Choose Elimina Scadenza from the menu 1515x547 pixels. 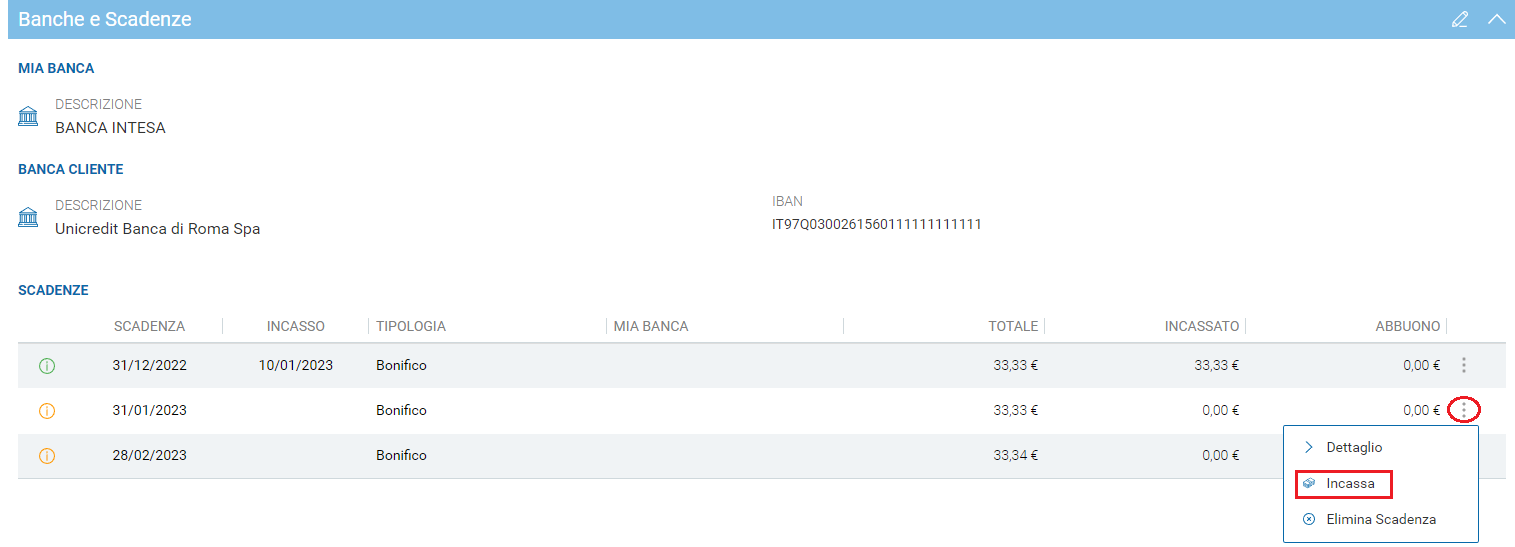point(1380,519)
